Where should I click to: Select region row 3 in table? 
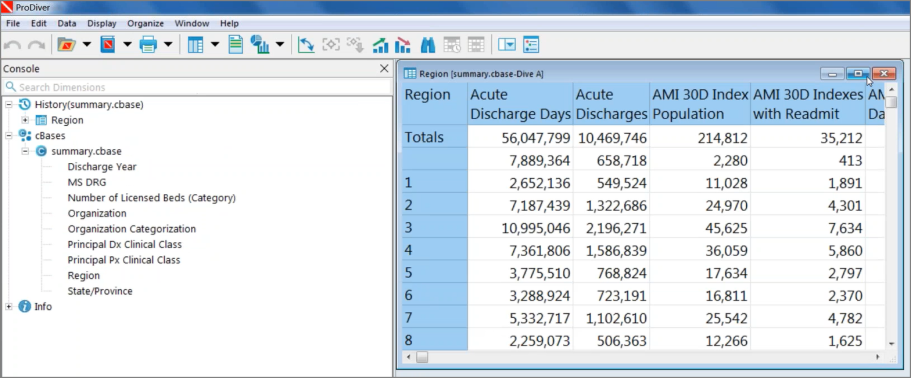pyautogui.click(x=435, y=228)
